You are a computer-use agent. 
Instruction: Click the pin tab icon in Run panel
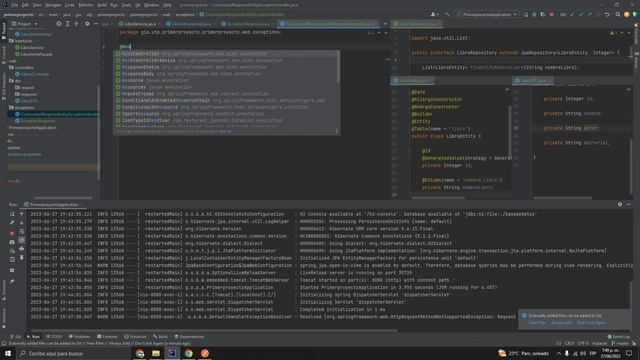tap(12, 281)
